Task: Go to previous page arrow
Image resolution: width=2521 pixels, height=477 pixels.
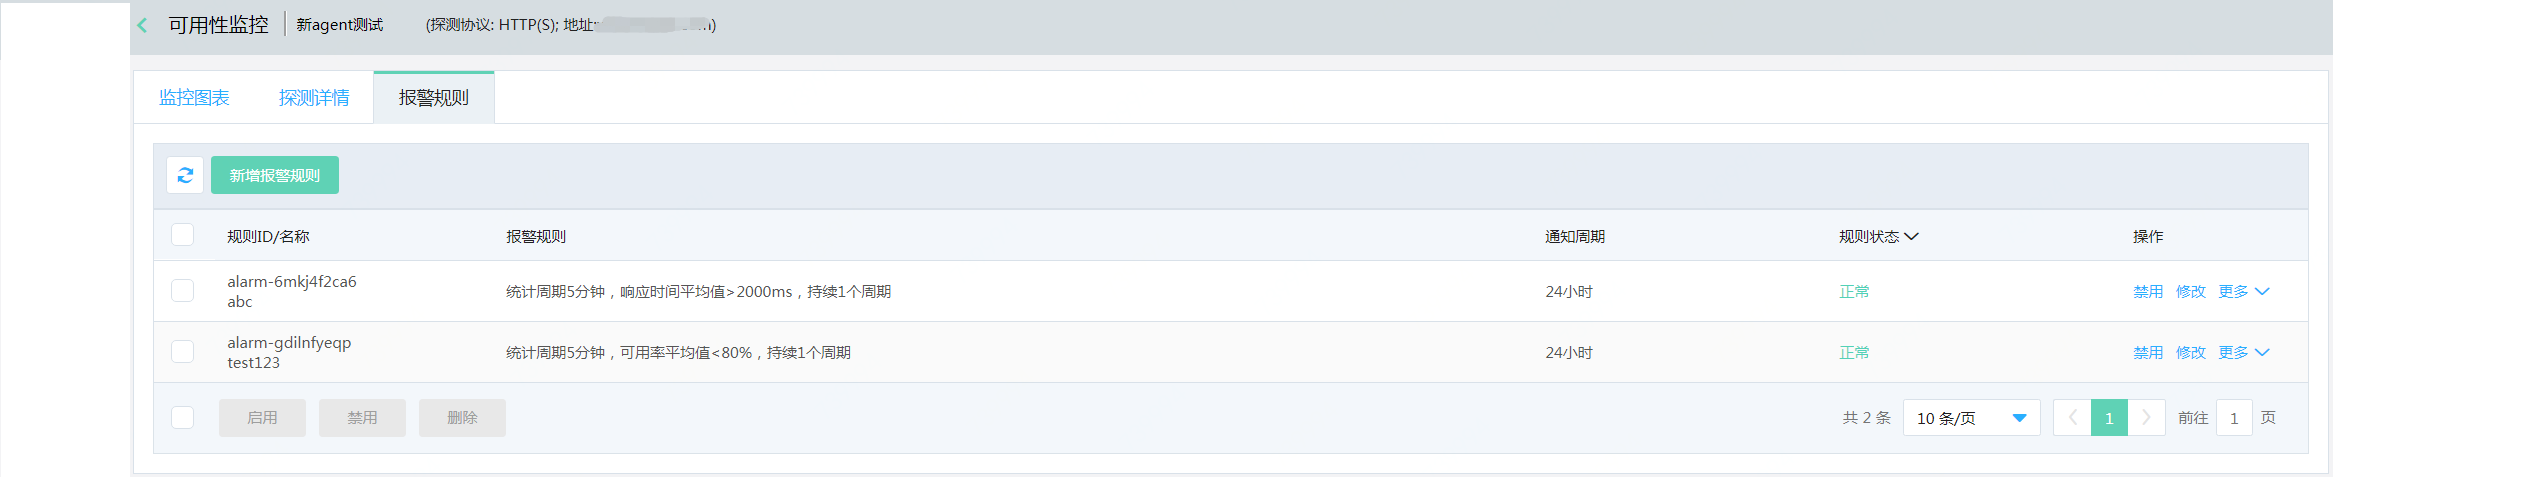Action: (x=2072, y=418)
